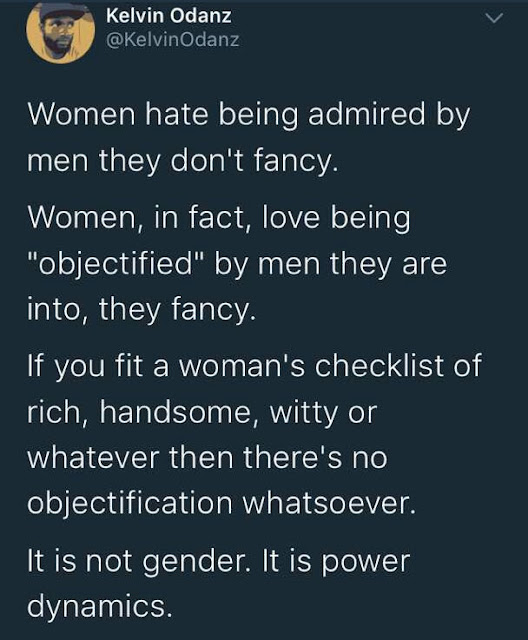The image size is (528, 640).
Task: Click the line "men they don't fancy."
Action: [183, 161]
